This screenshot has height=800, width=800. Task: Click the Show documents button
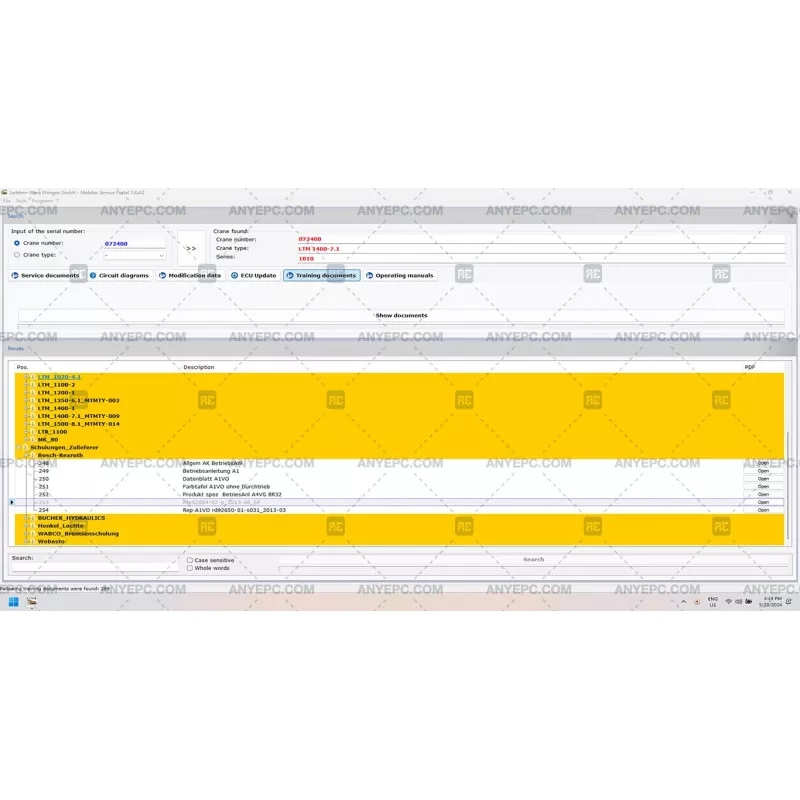click(401, 315)
